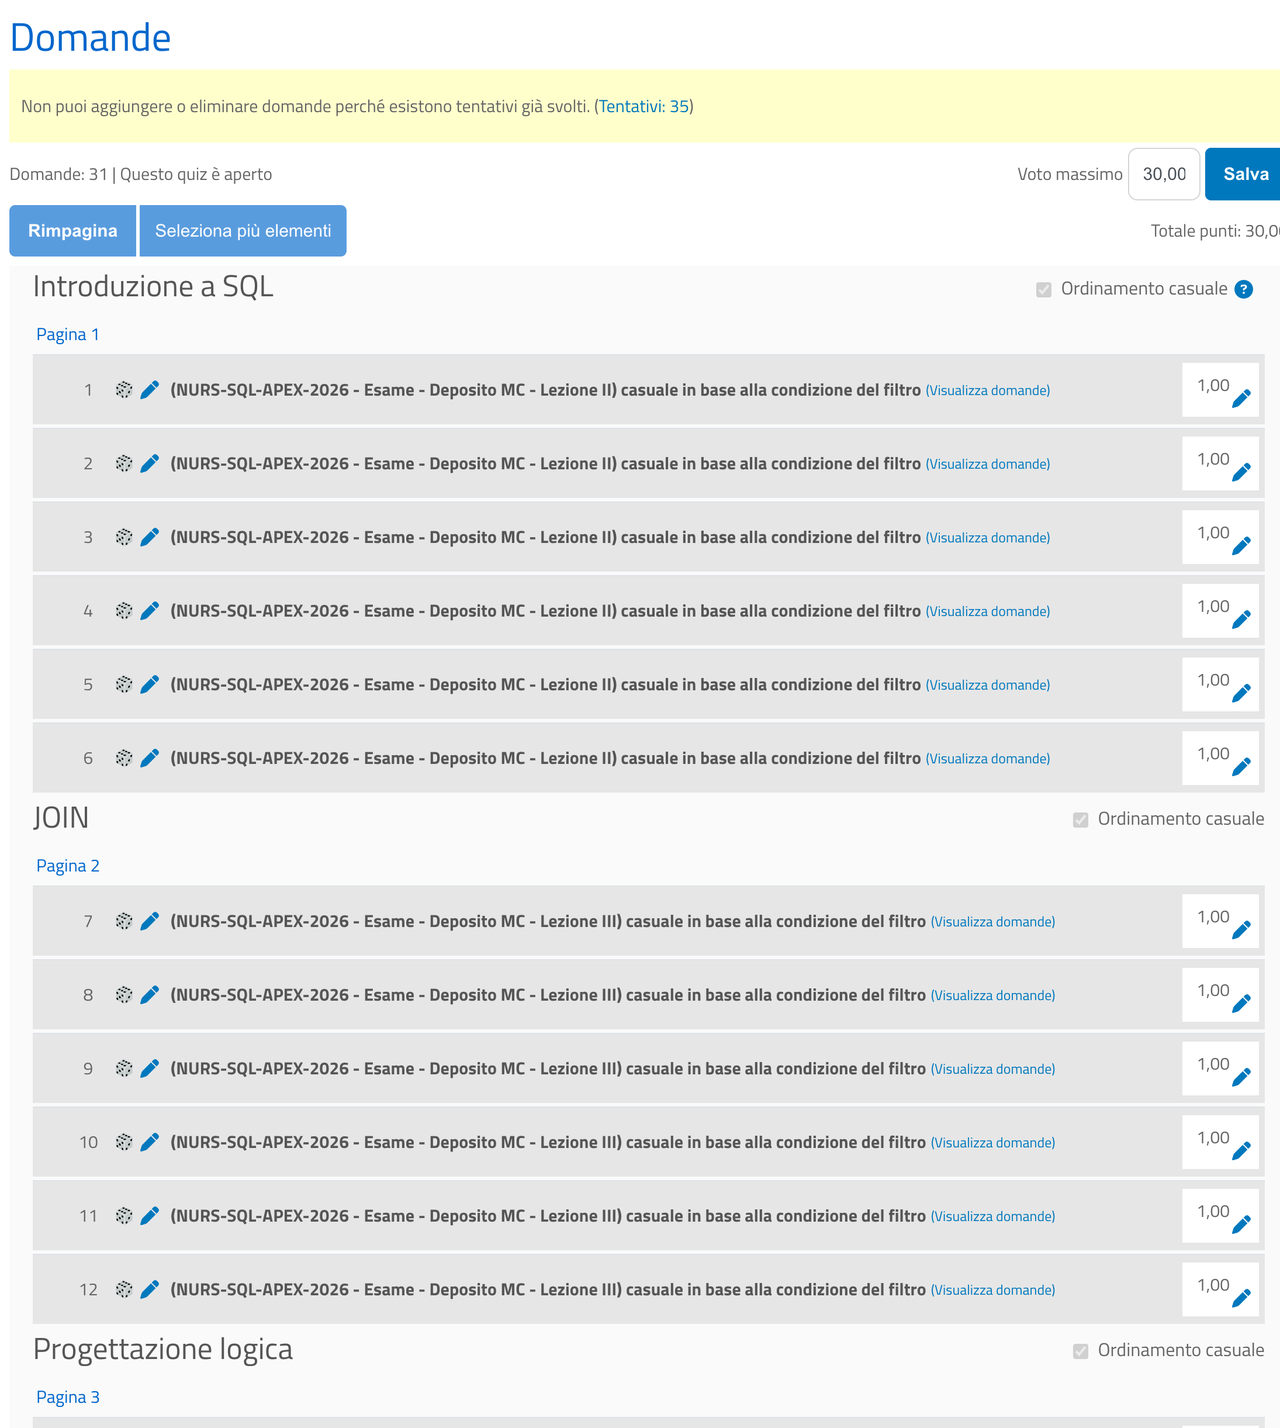Click the Rimpagina button

73,231
